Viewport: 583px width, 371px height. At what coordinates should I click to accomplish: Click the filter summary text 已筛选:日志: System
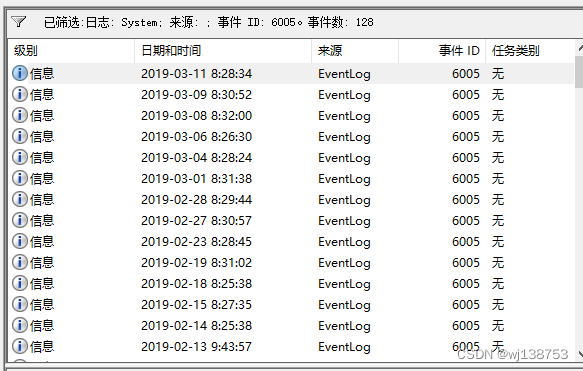pos(103,22)
